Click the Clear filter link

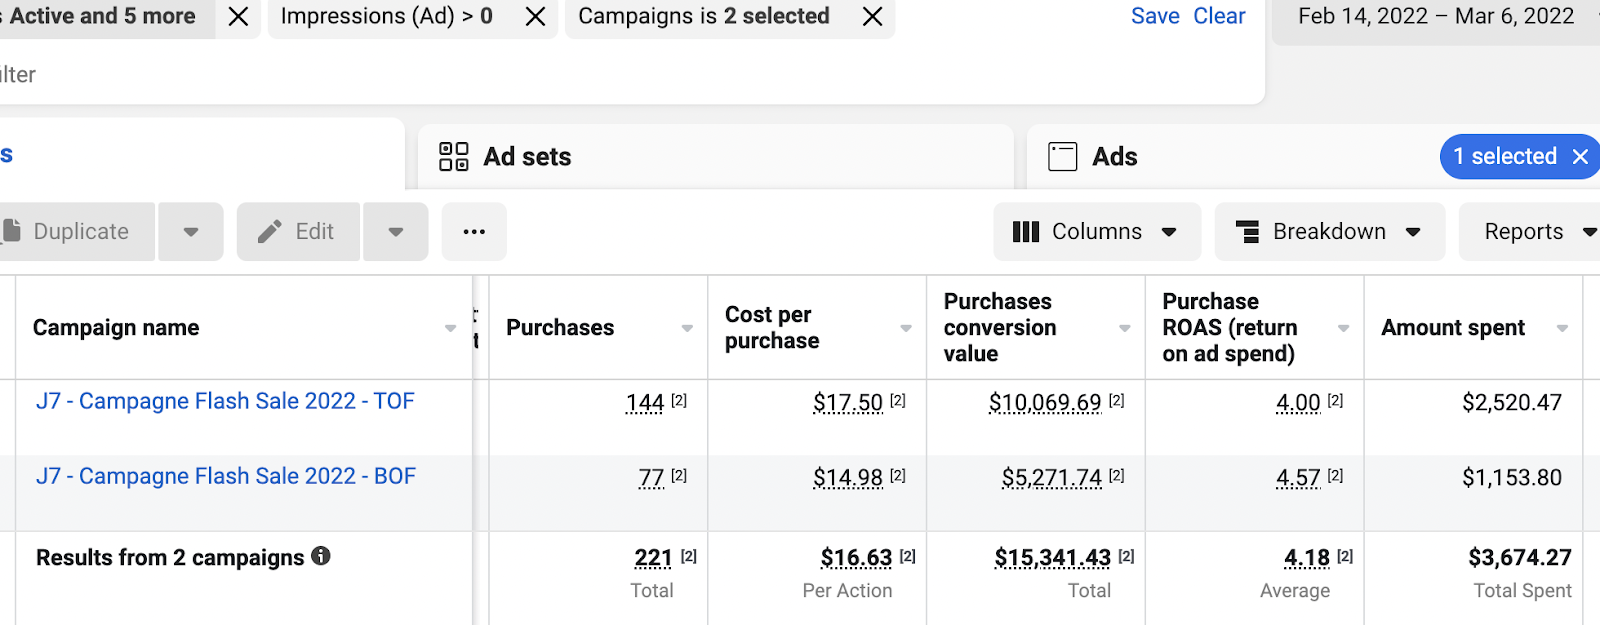1219,16
